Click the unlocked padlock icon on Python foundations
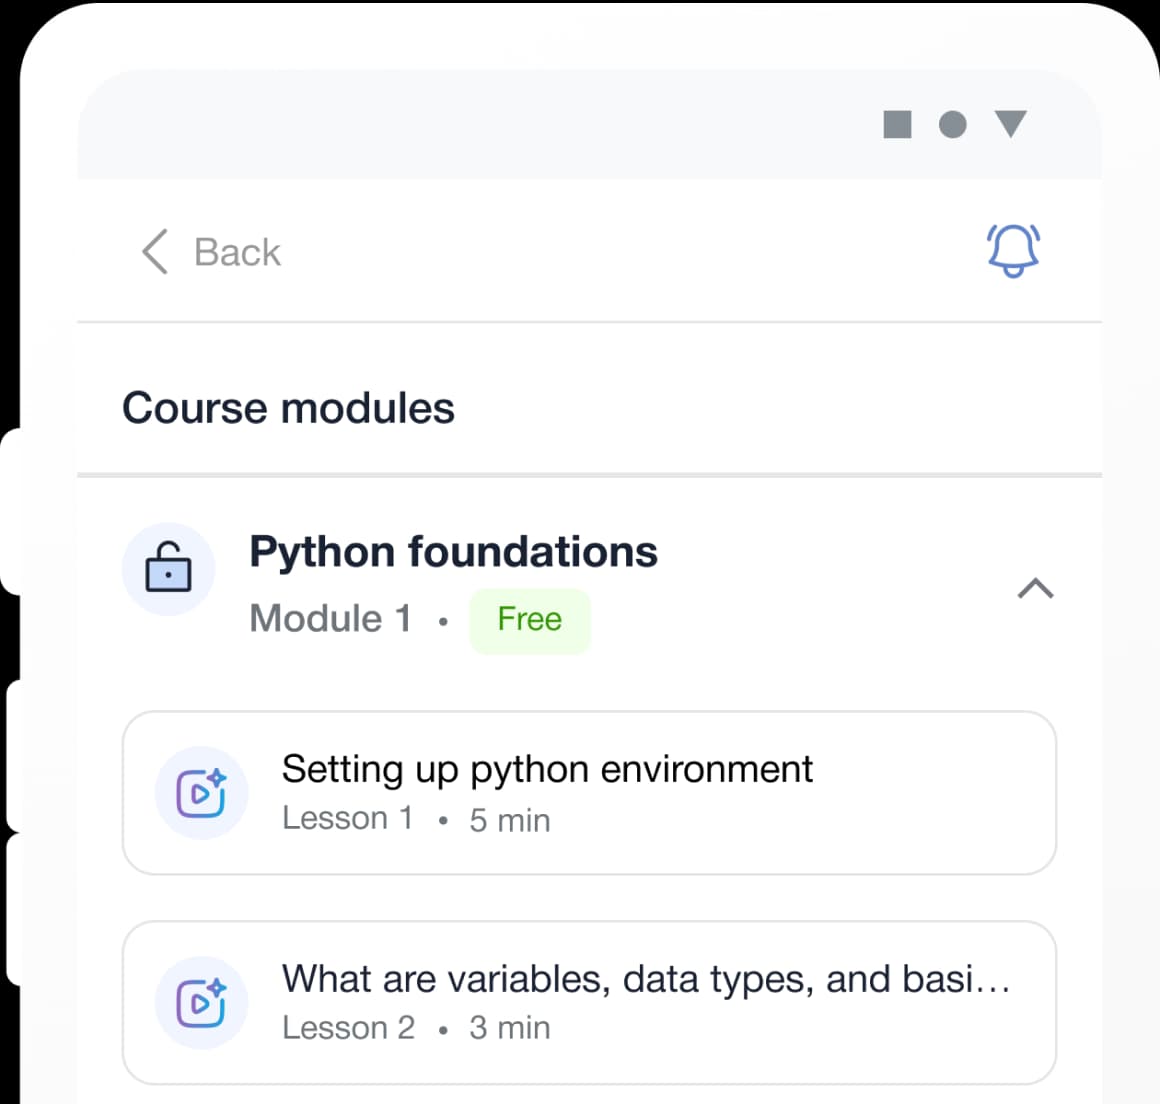 (168, 568)
